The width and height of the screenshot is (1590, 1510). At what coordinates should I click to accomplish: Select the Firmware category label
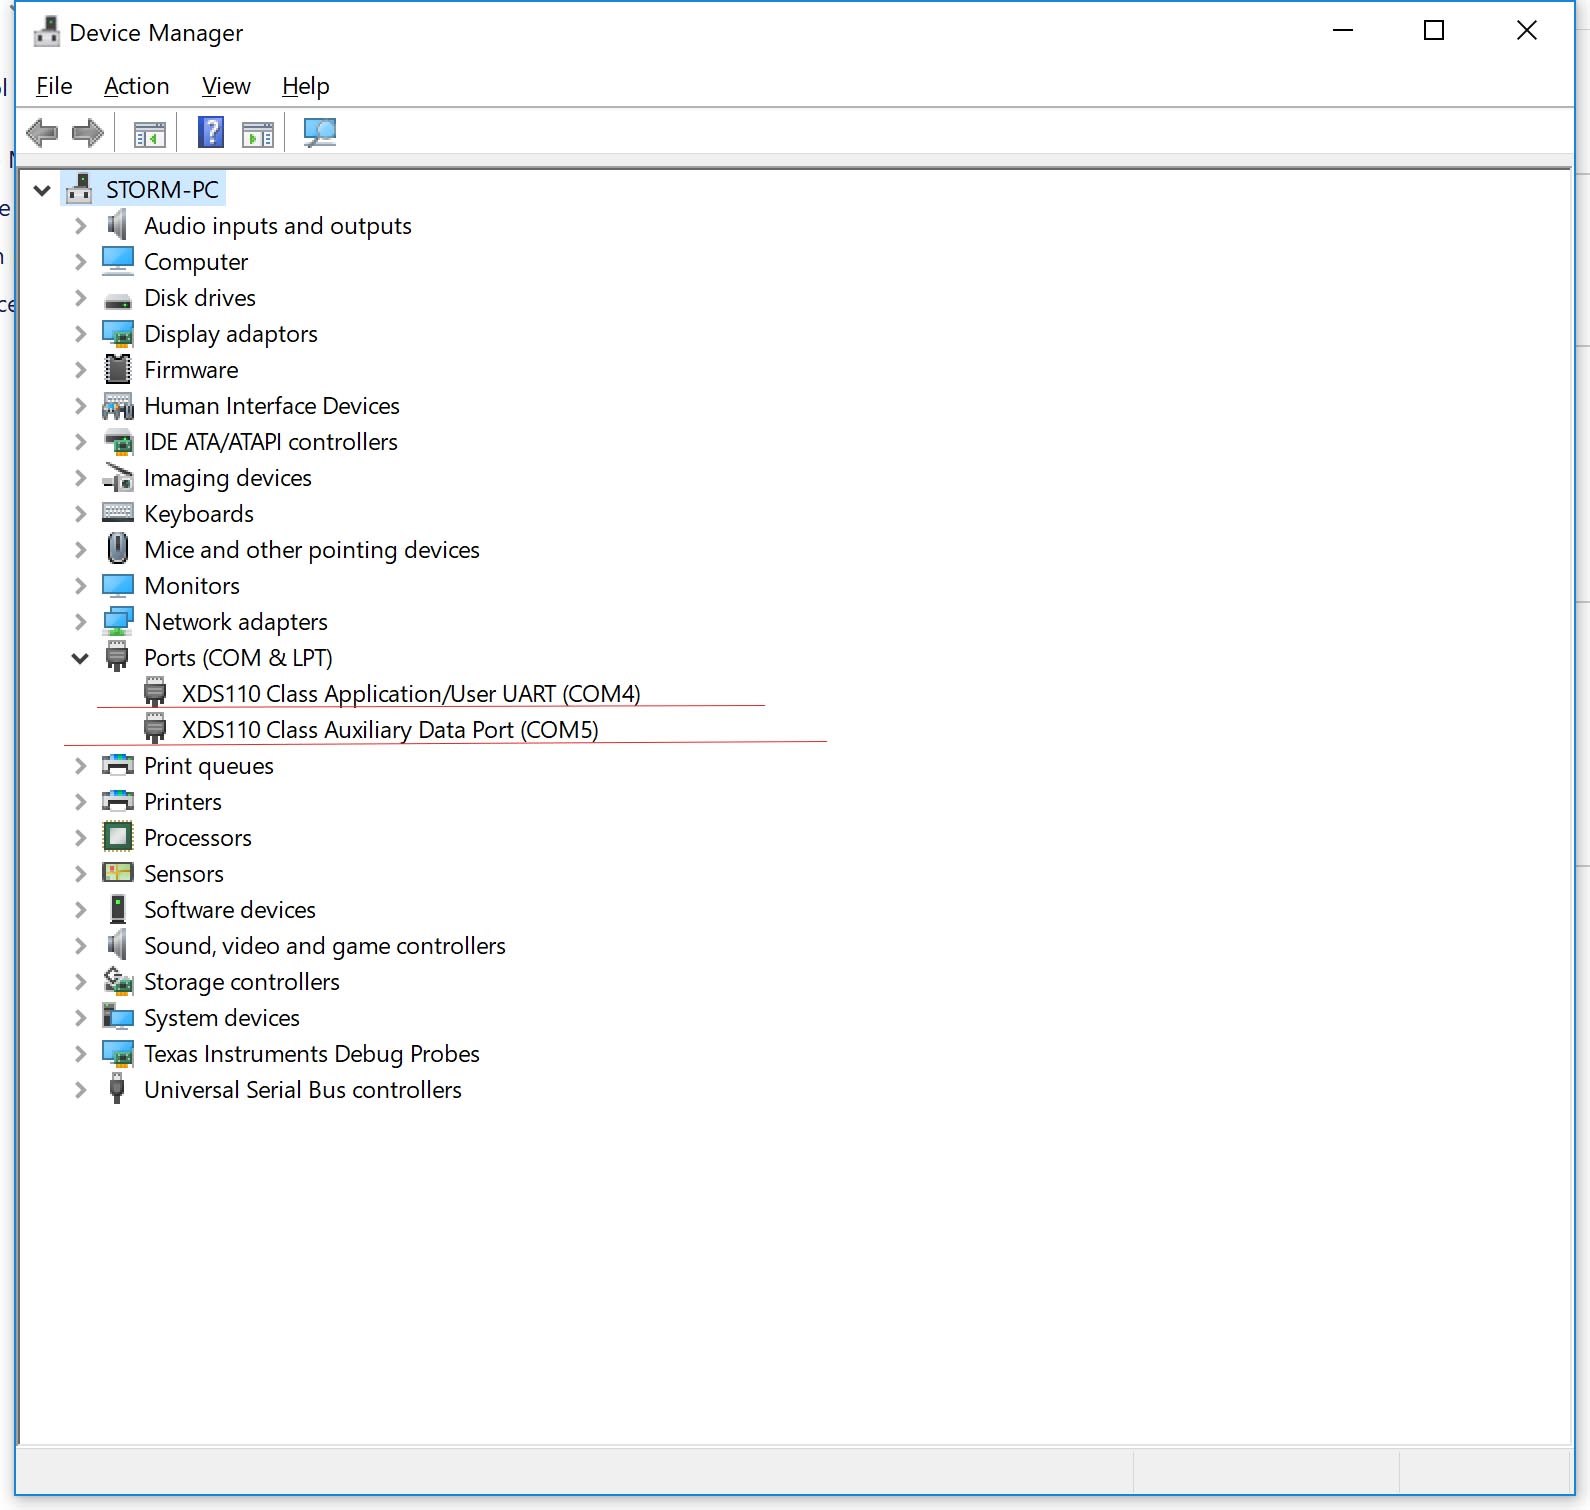click(191, 370)
